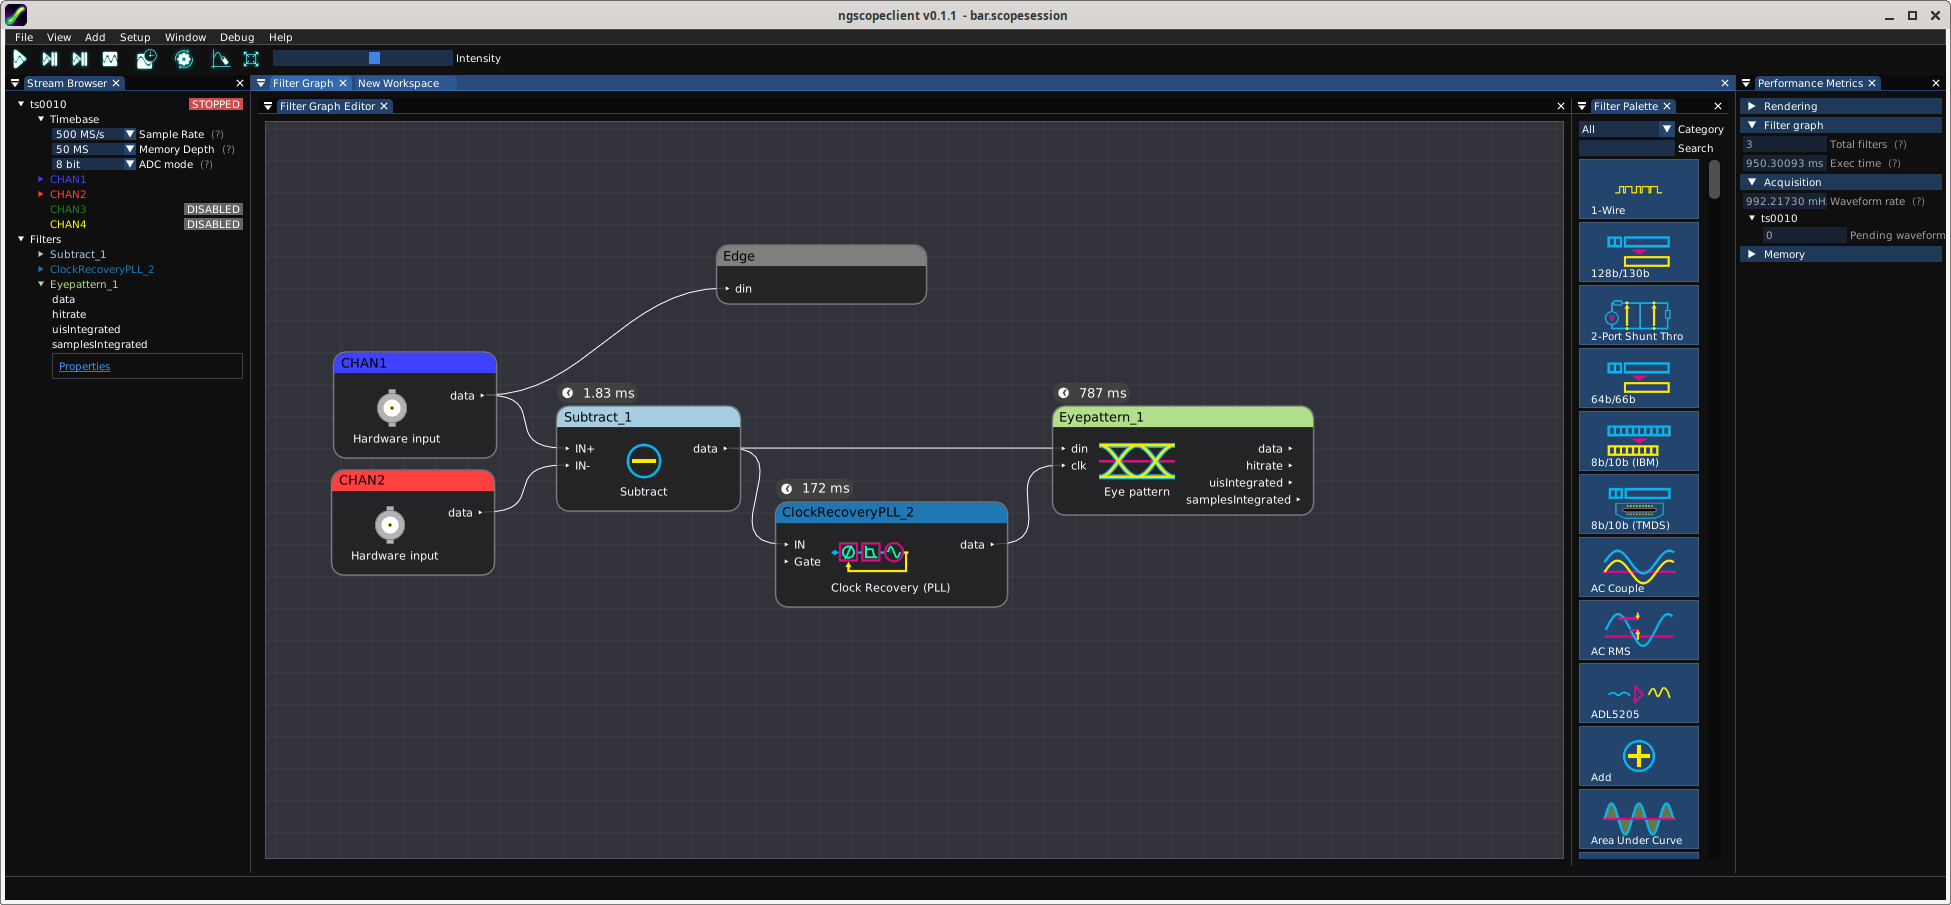
Task: Open the ADC mode dropdown
Action: [129, 164]
